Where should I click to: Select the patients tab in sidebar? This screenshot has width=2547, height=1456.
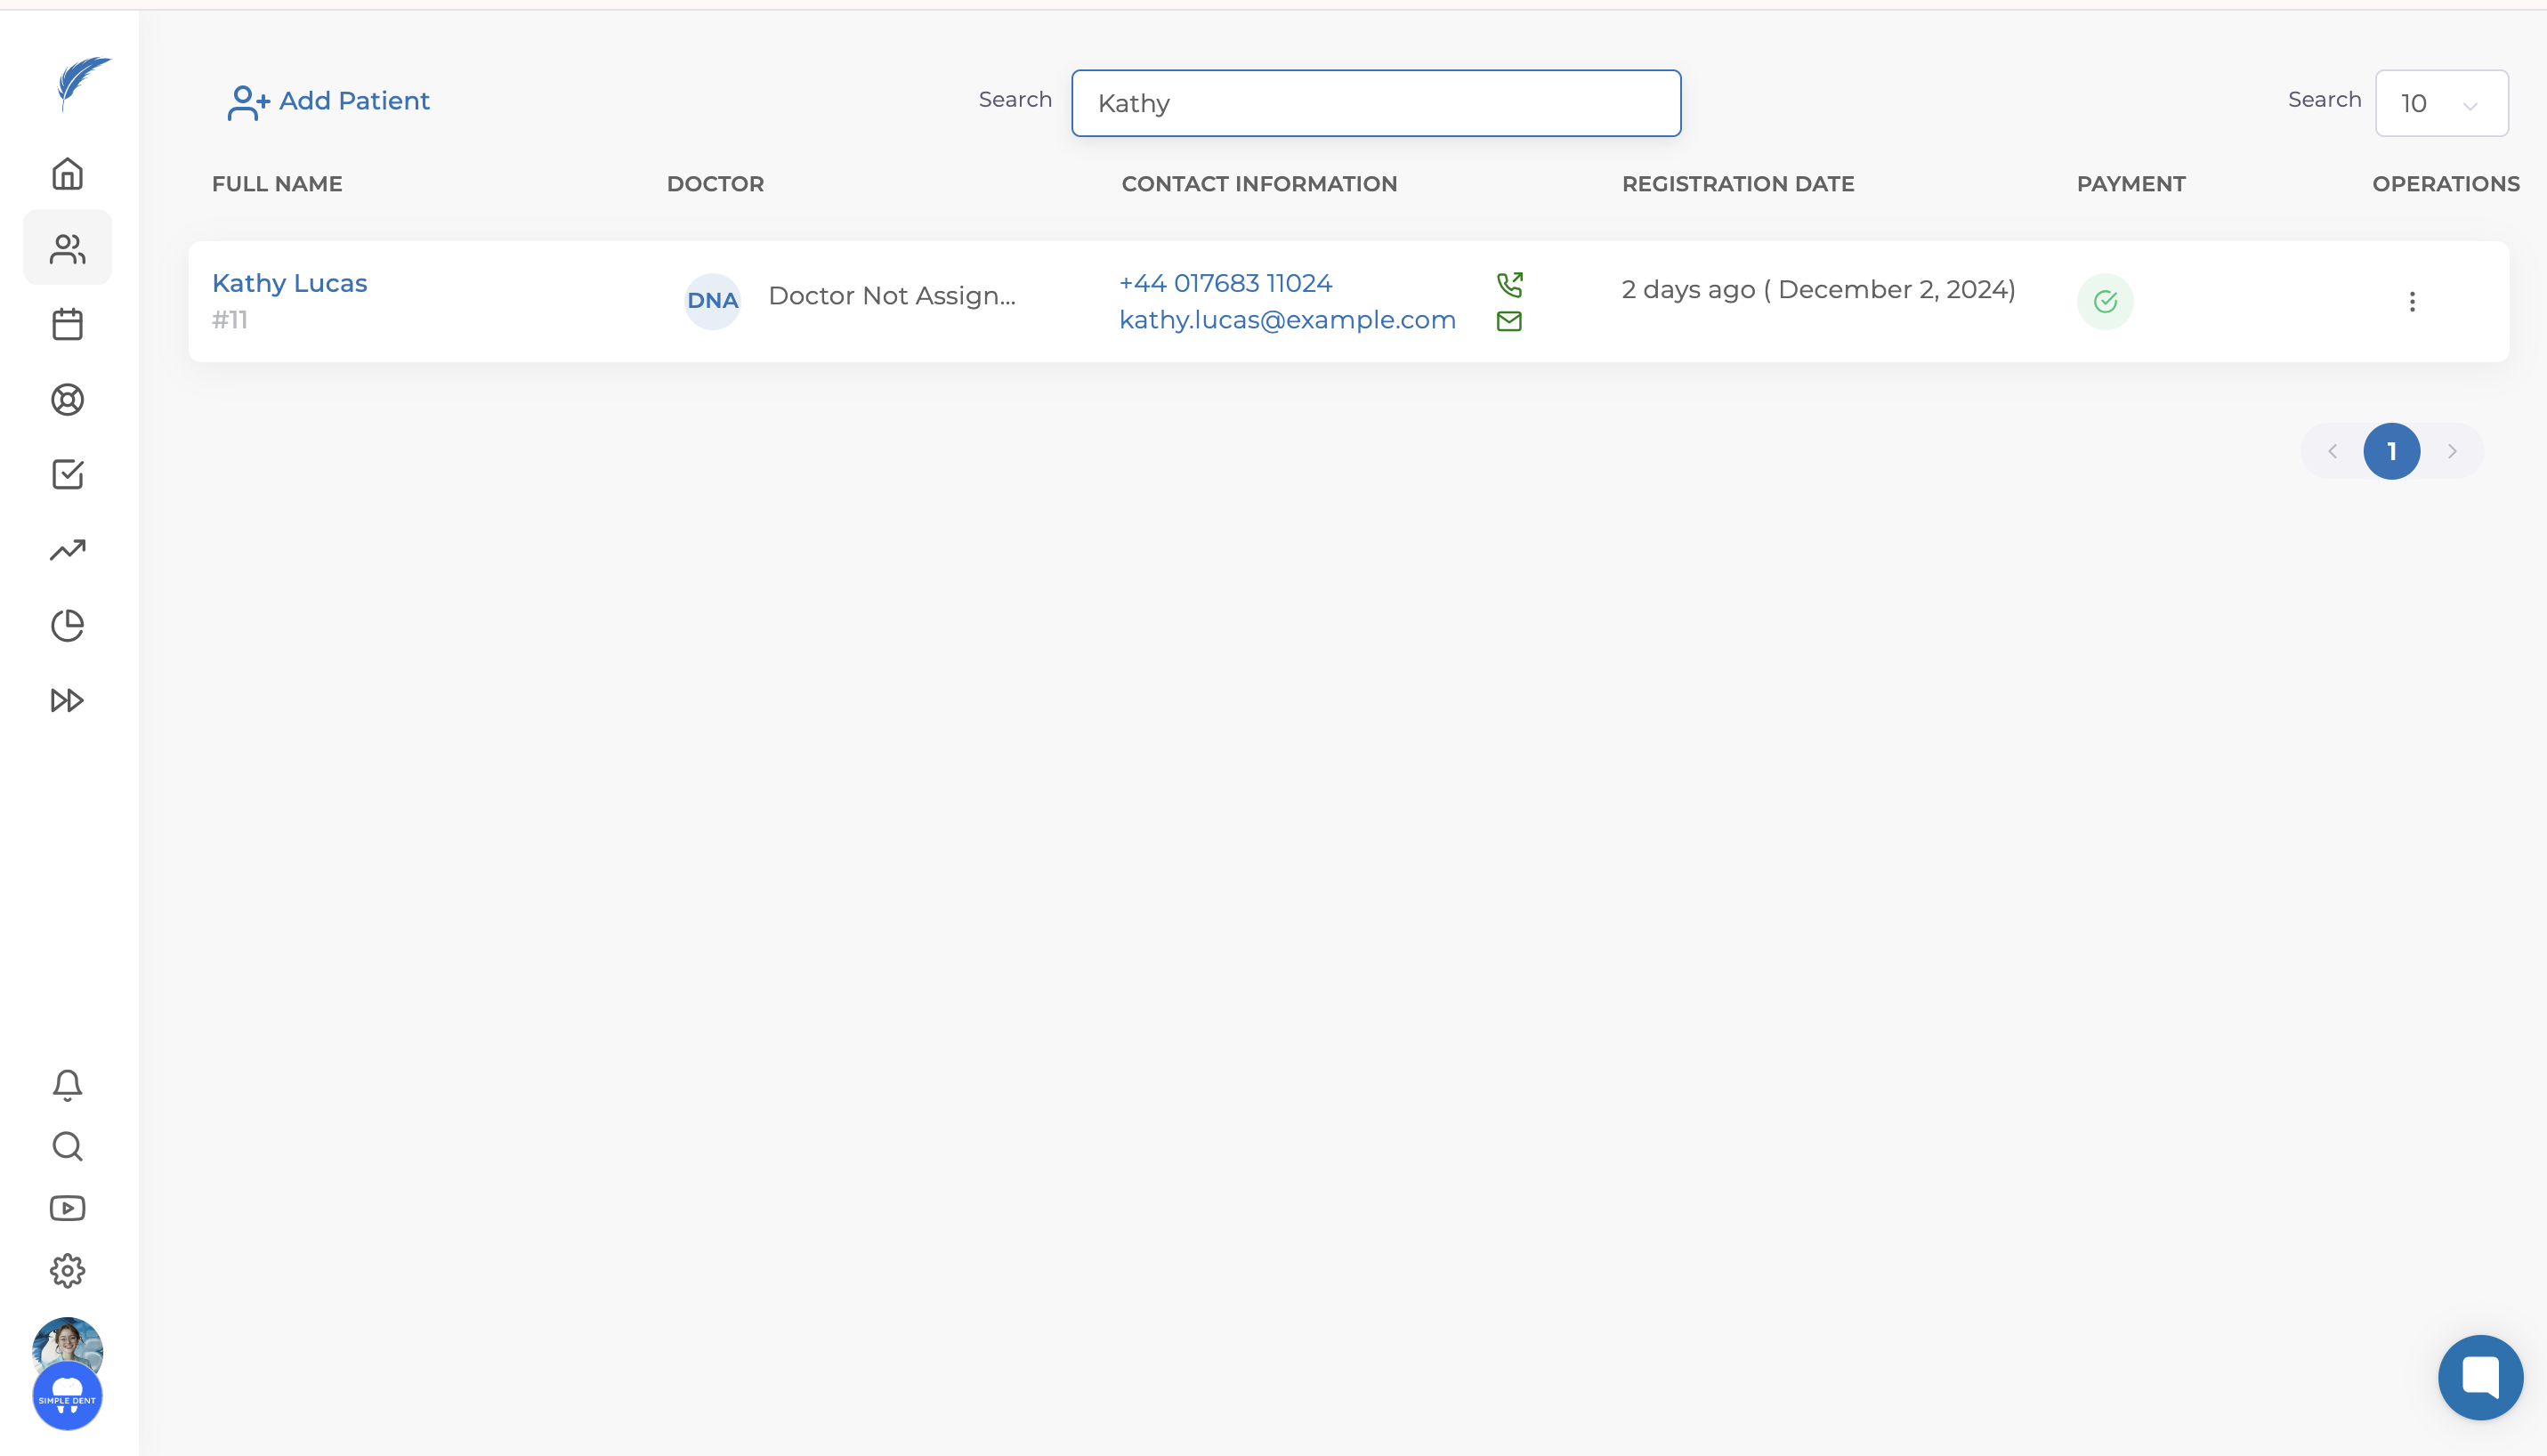click(x=67, y=248)
